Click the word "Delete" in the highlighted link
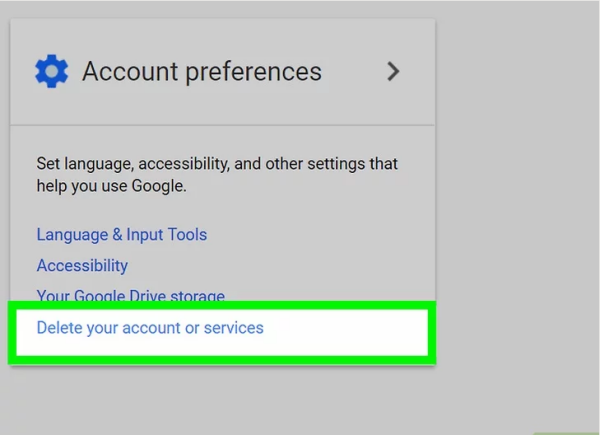Image resolution: width=600 pixels, height=435 pixels. coord(59,328)
